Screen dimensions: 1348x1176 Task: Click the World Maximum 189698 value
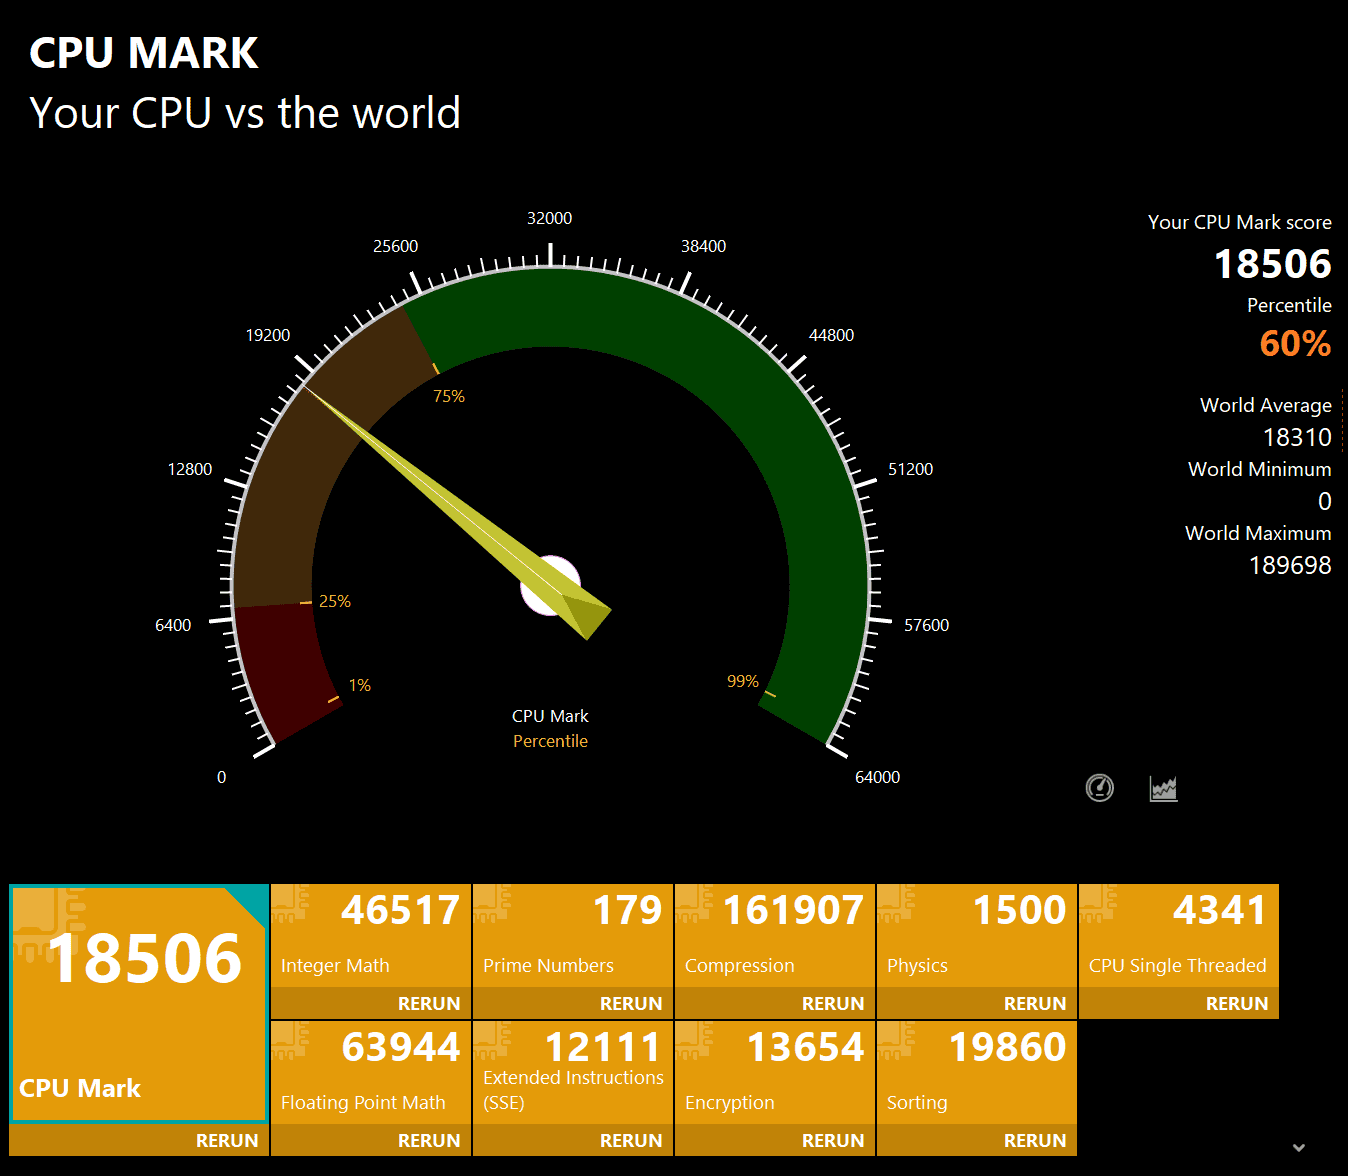(1290, 565)
